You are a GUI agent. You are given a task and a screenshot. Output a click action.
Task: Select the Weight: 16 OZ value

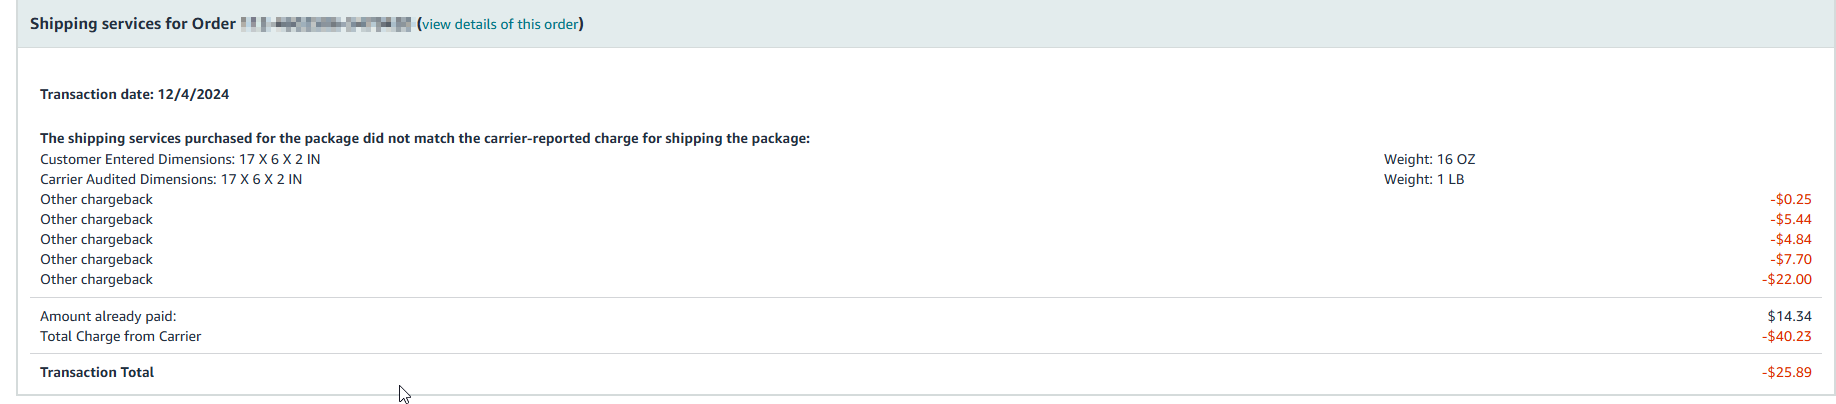tap(1429, 159)
